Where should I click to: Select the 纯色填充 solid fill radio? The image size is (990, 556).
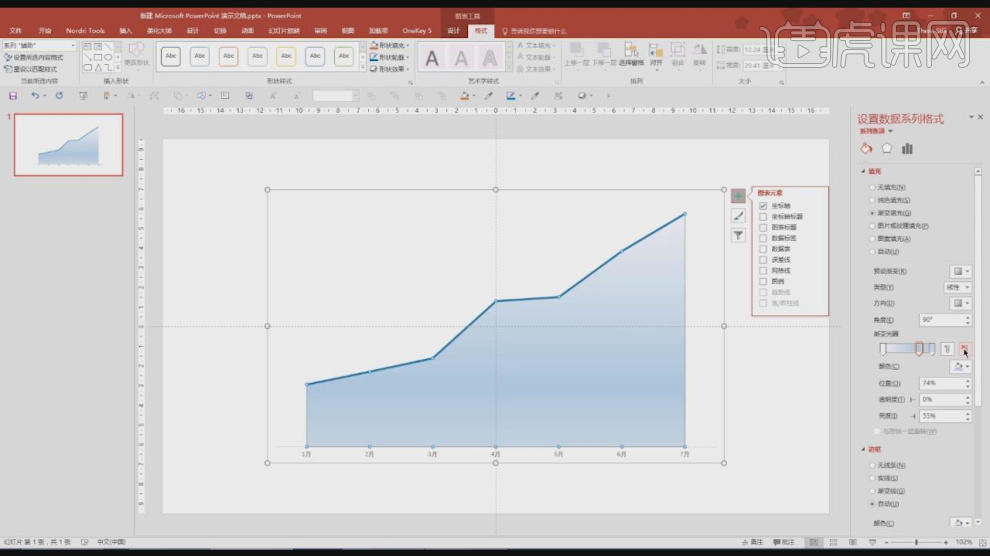click(x=873, y=200)
